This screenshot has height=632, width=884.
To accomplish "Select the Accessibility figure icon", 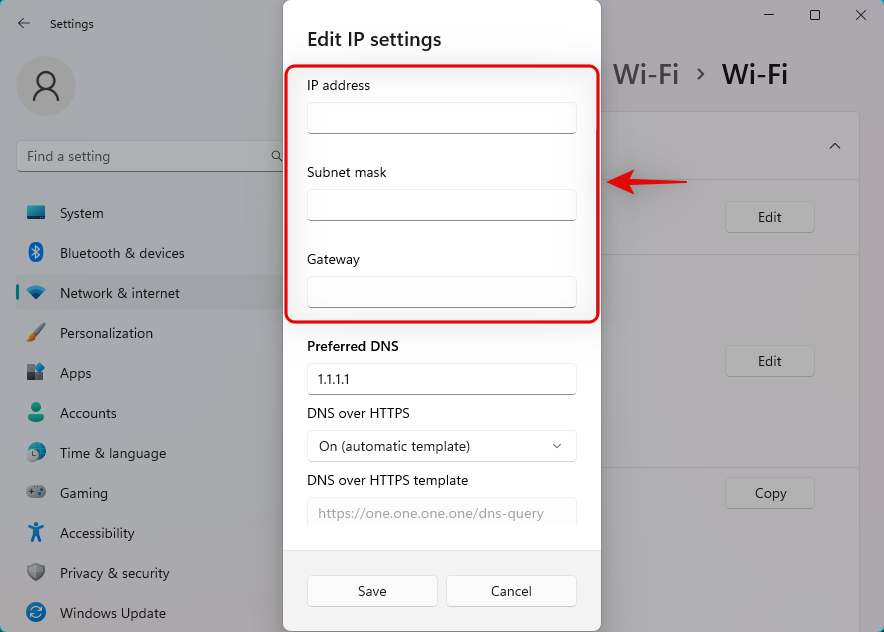I will (x=36, y=533).
